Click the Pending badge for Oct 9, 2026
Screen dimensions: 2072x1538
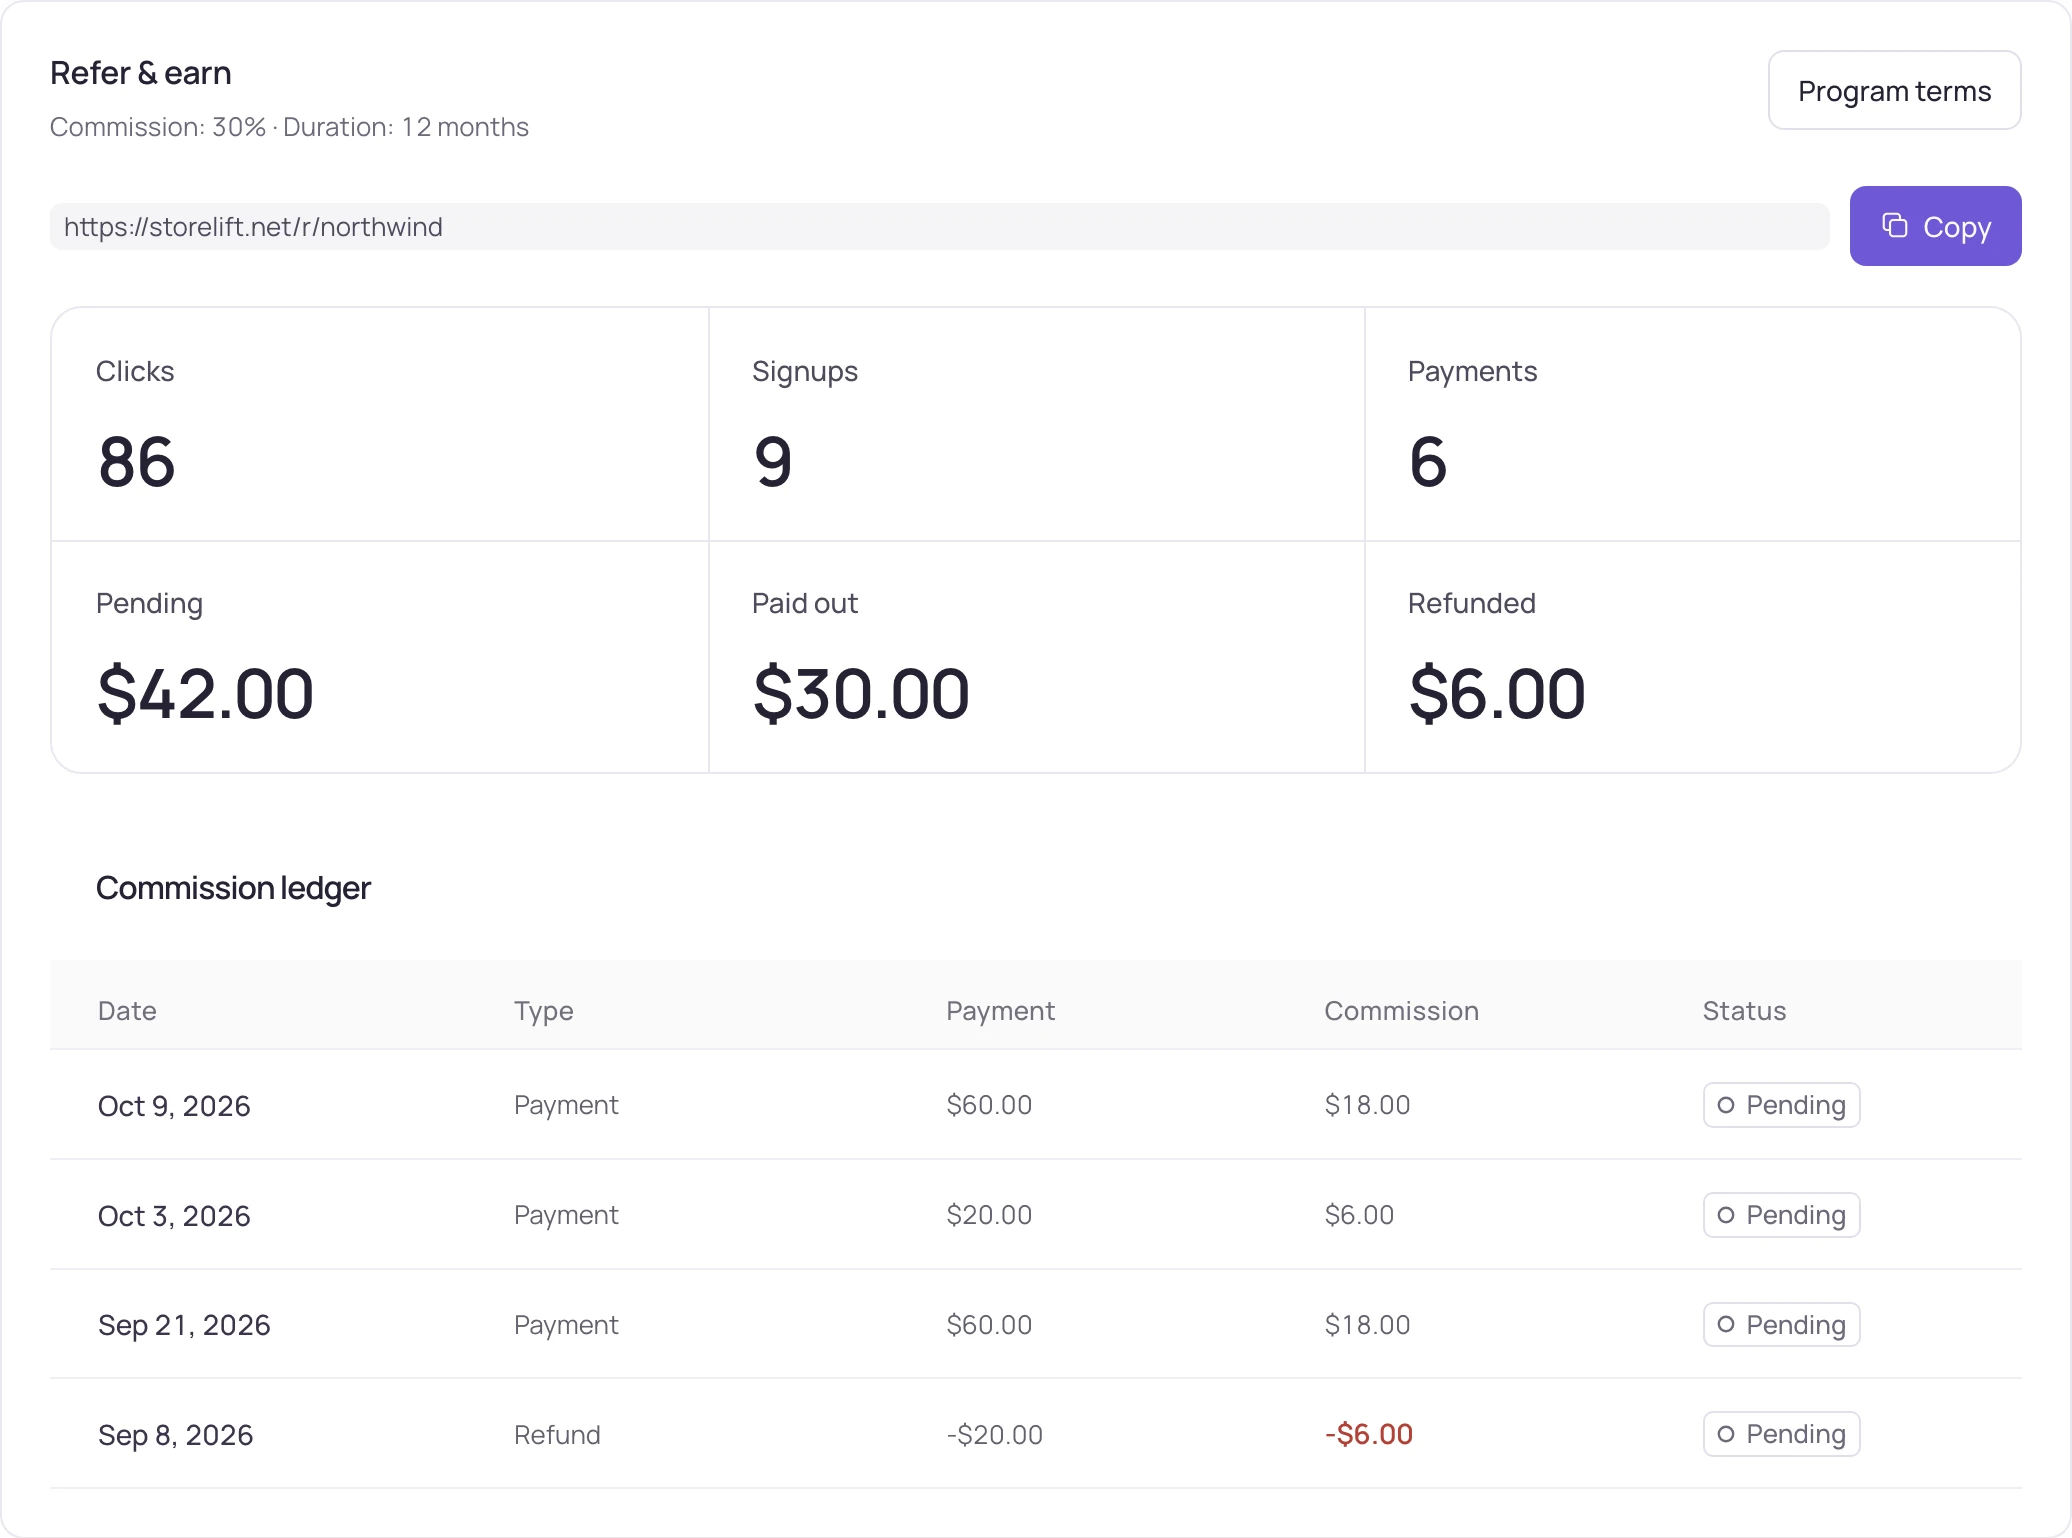(1781, 1105)
